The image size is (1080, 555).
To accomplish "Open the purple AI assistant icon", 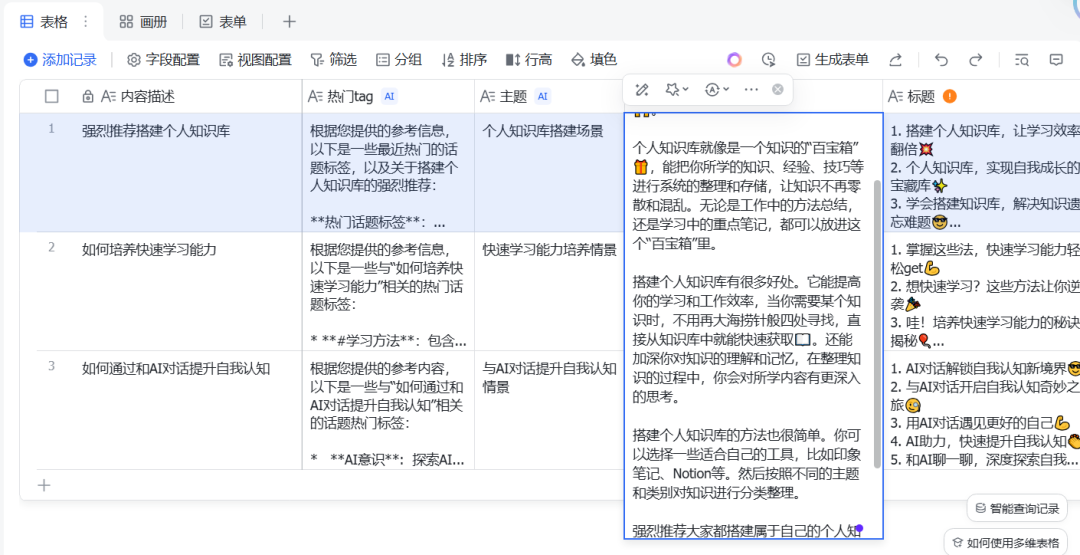I will tap(734, 60).
